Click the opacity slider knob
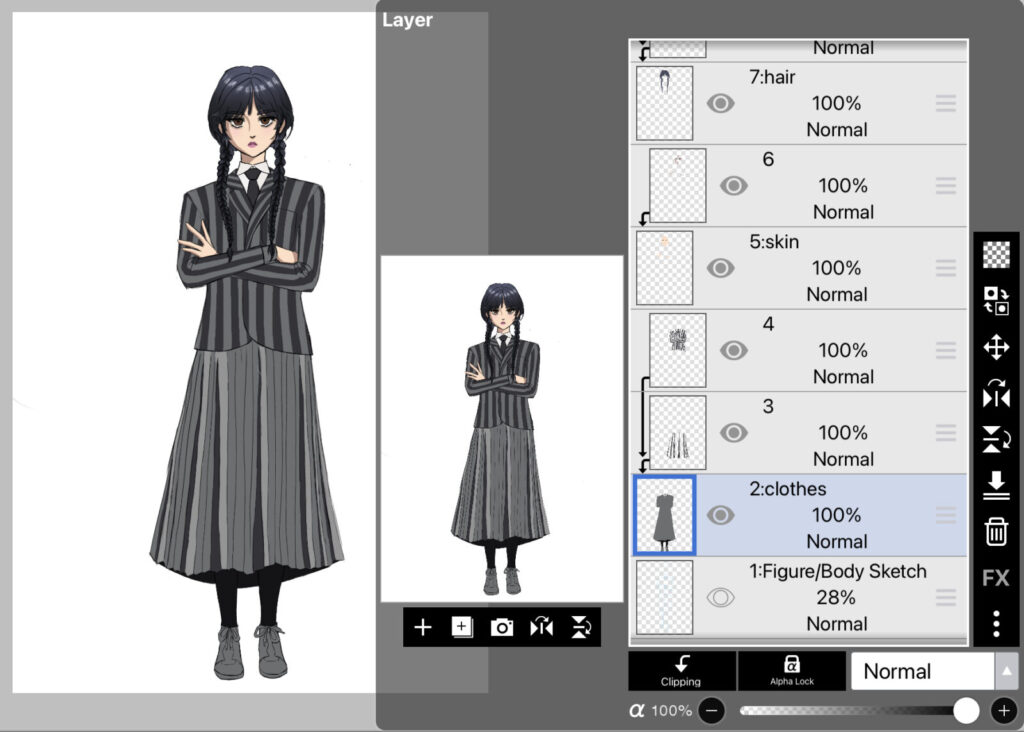This screenshot has height=732, width=1024. tap(966, 710)
